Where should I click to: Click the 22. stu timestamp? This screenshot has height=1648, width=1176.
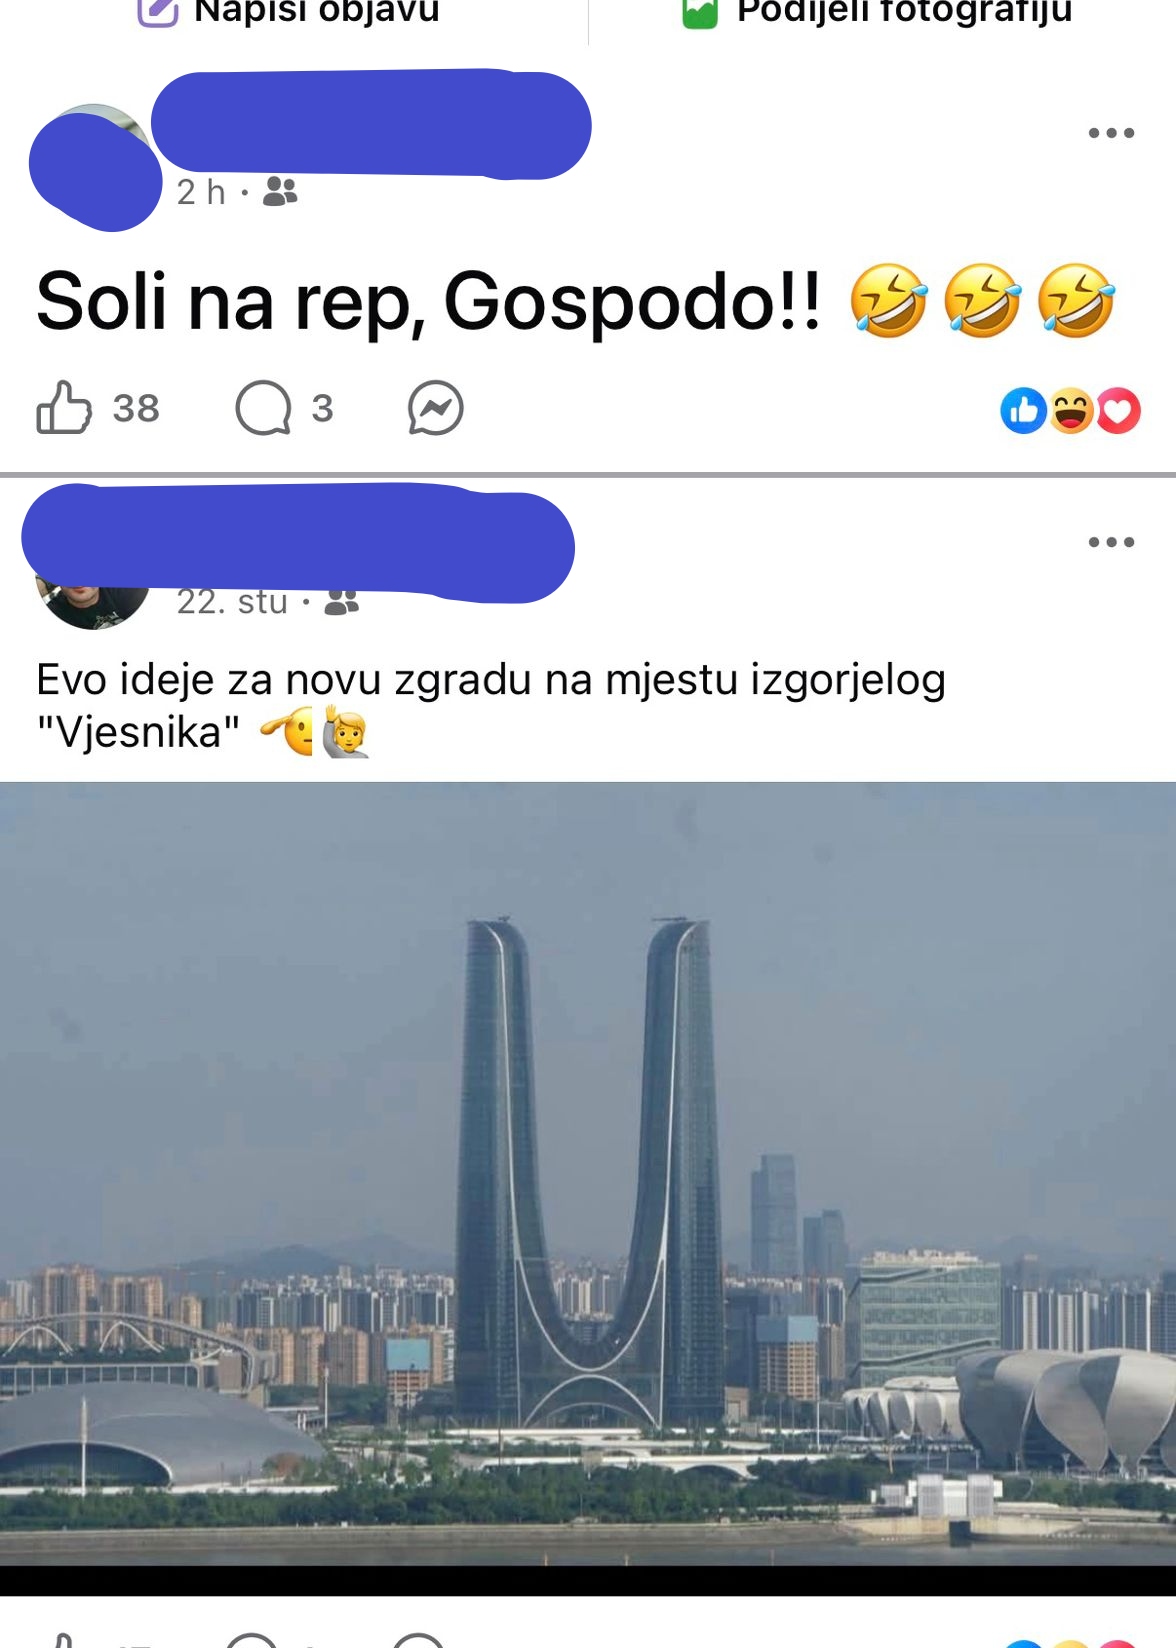[x=232, y=602]
